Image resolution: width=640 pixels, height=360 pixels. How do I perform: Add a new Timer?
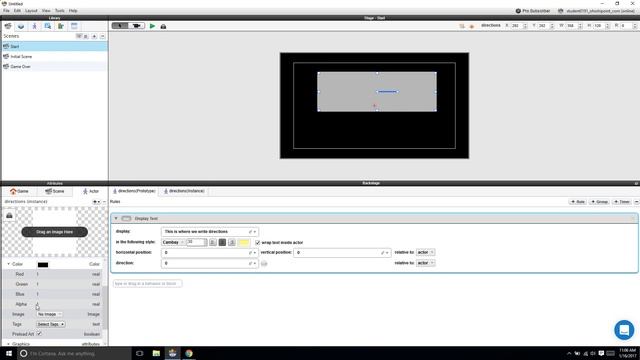622,202
